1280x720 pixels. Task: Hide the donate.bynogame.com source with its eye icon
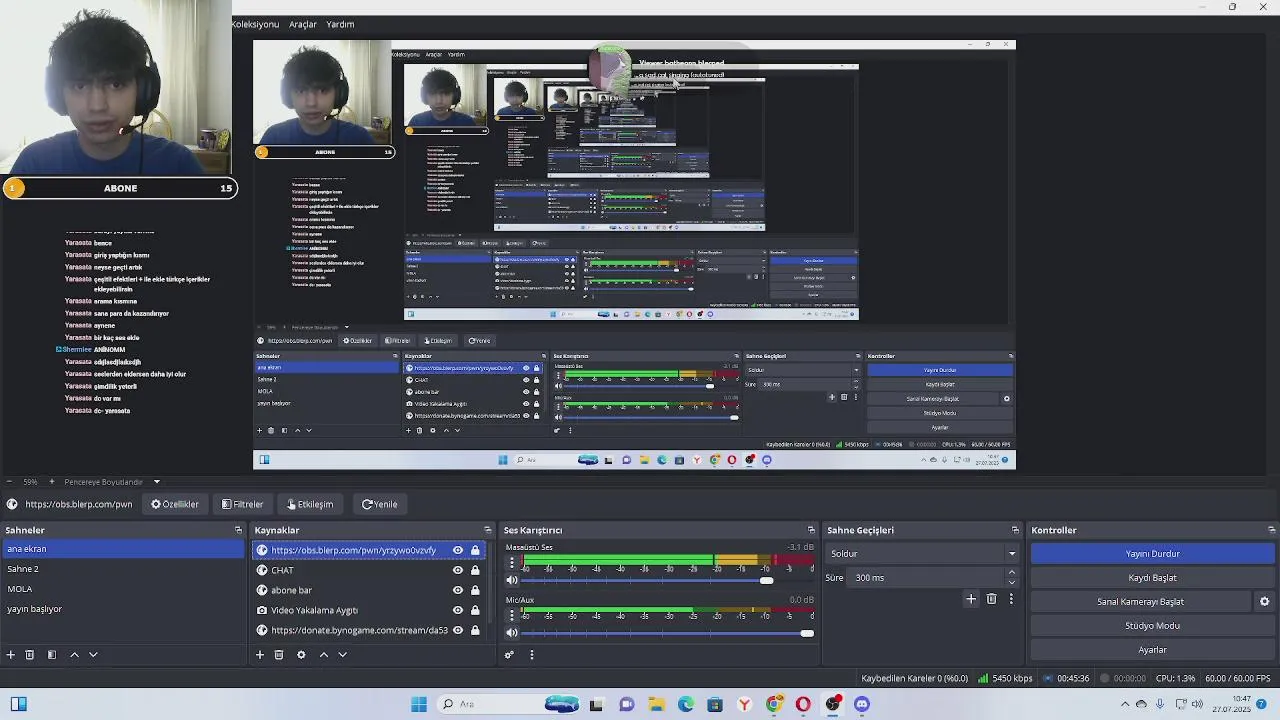[x=458, y=630]
